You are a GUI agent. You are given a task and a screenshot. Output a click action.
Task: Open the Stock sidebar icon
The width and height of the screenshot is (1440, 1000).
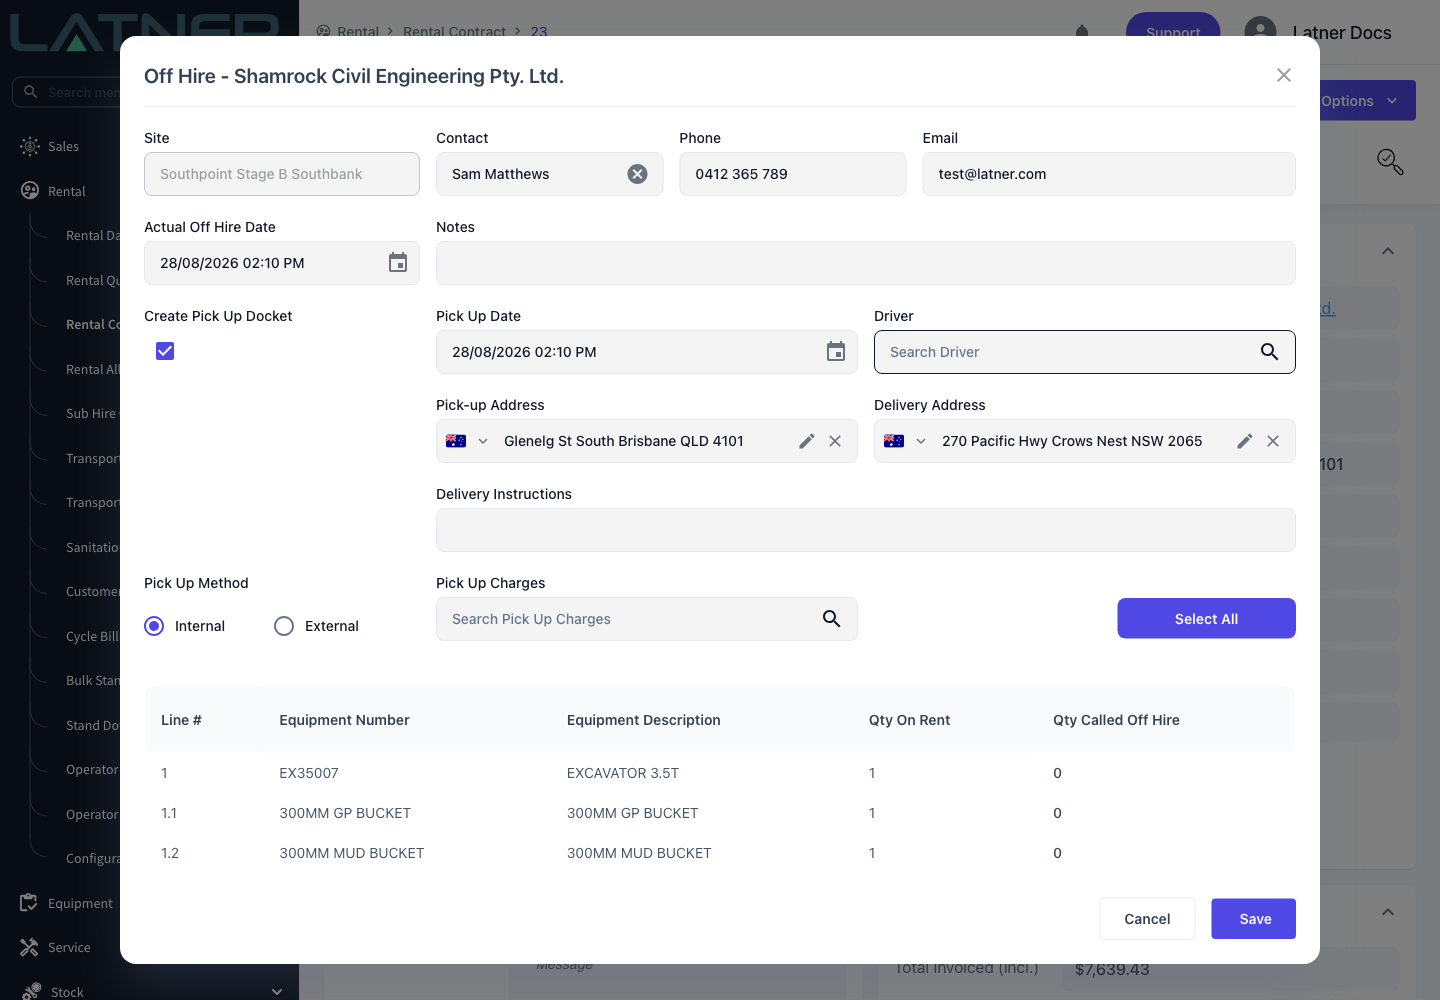pyautogui.click(x=30, y=992)
